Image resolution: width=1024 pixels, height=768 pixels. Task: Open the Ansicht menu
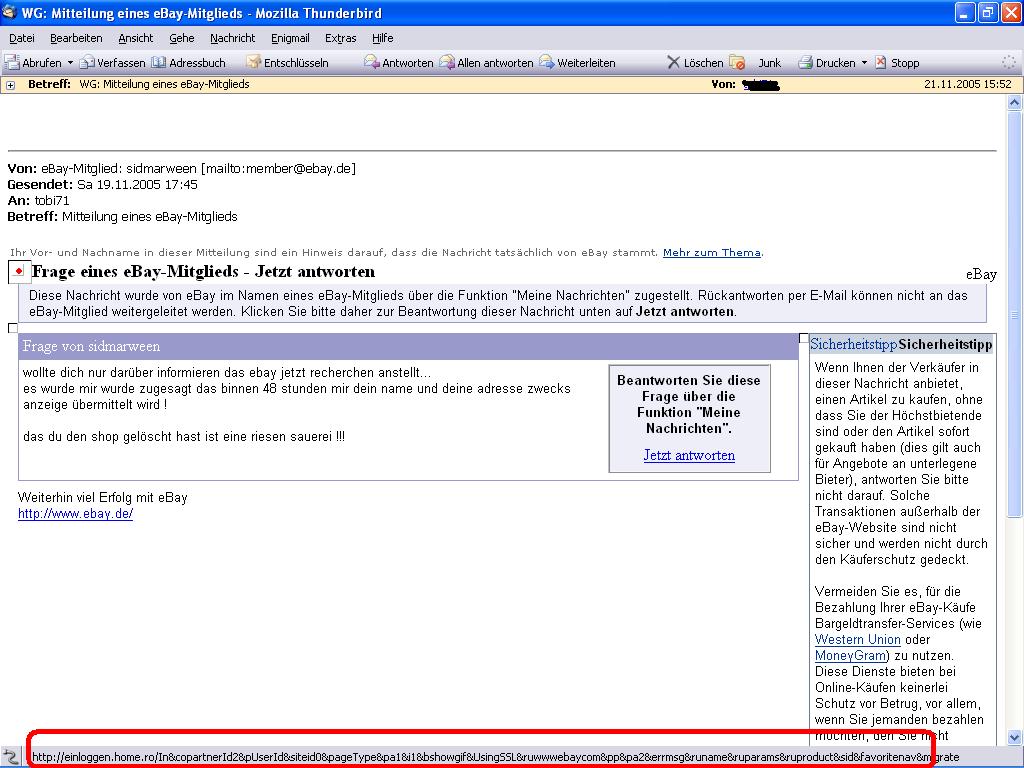tap(136, 38)
